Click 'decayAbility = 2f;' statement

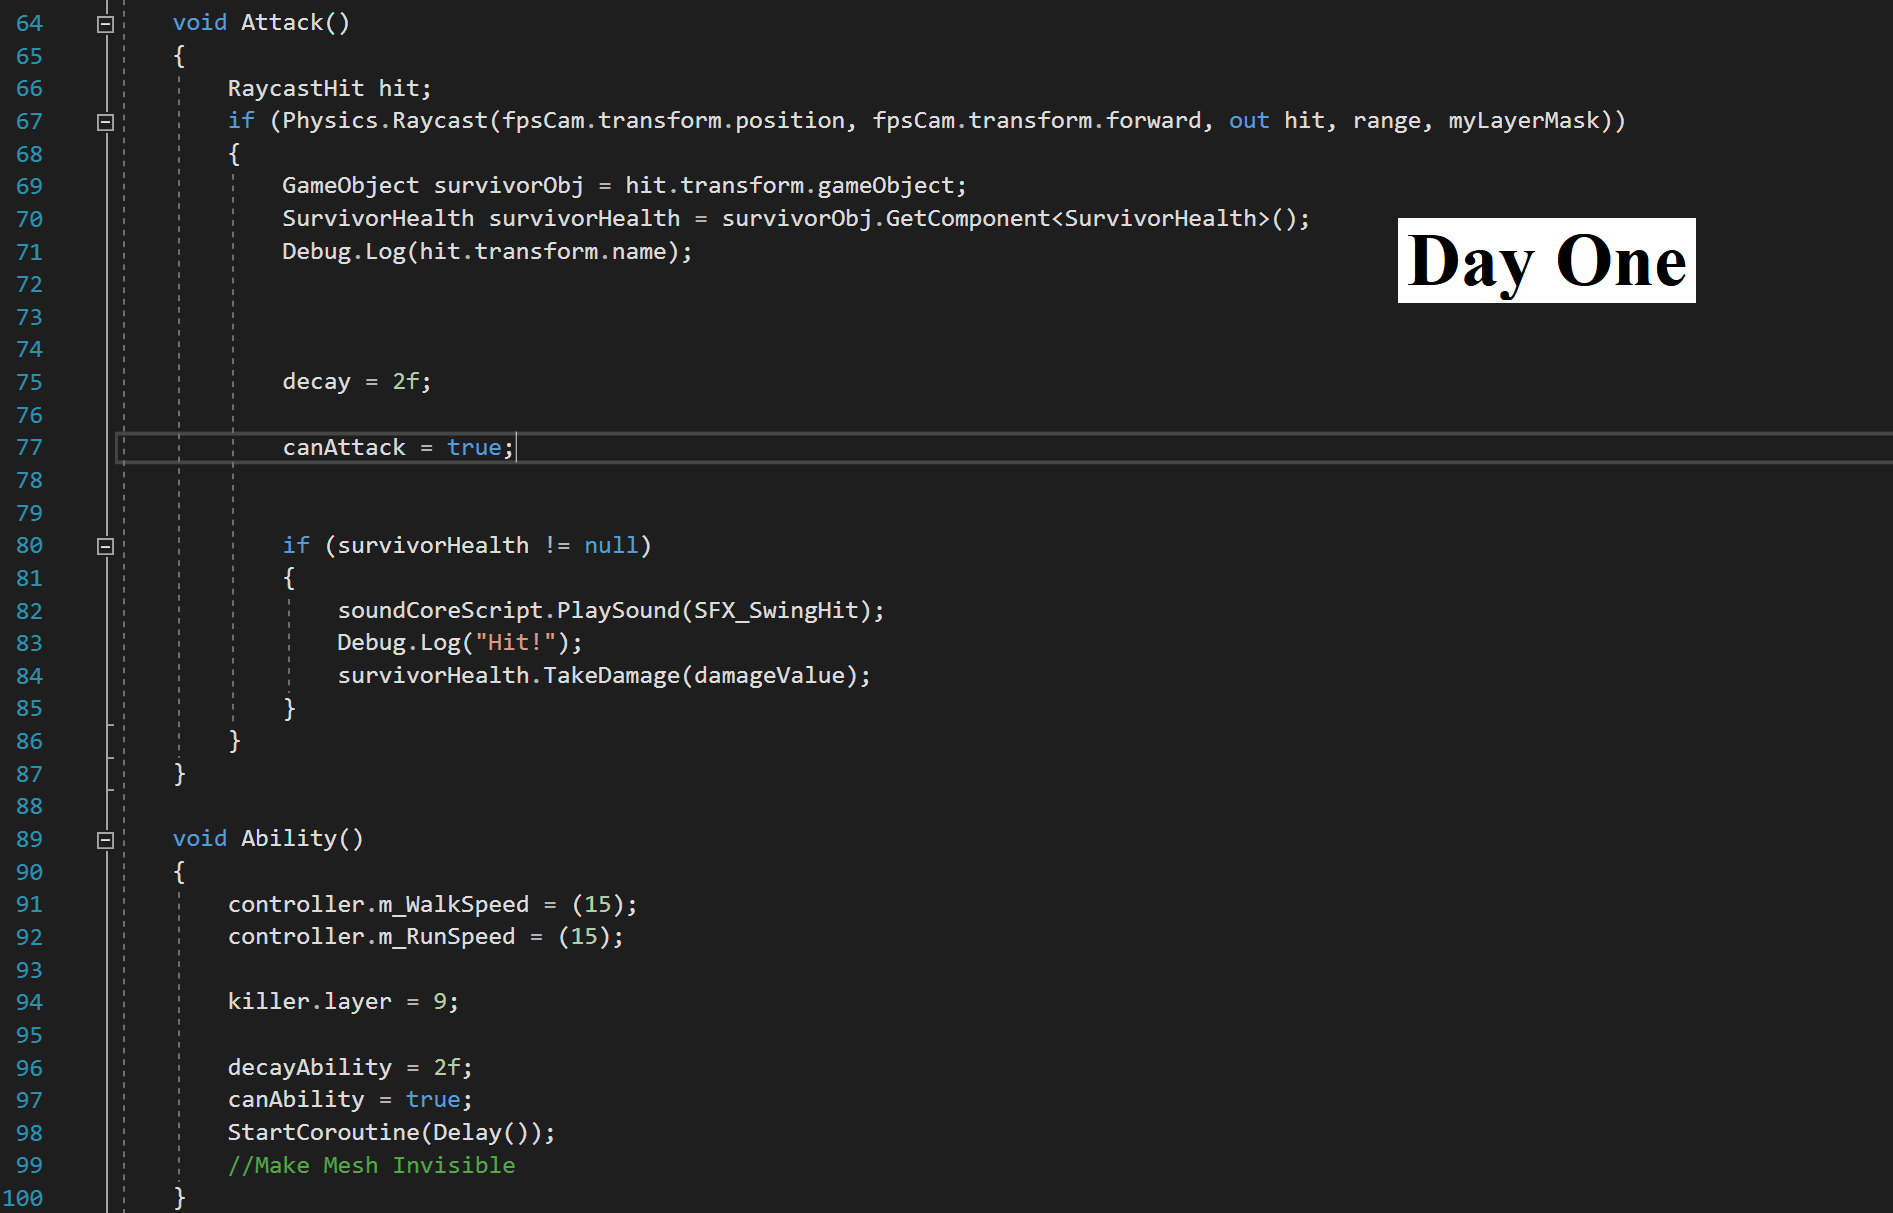350,1068
